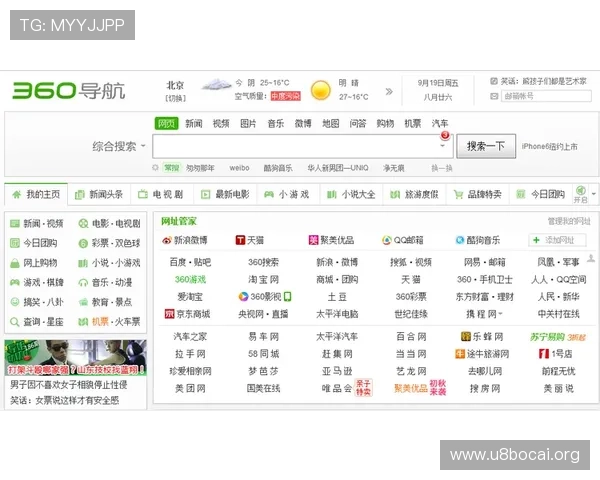Click the 换一换 link under search box
Viewport: 600px width, 480px height.
[x=442, y=168]
